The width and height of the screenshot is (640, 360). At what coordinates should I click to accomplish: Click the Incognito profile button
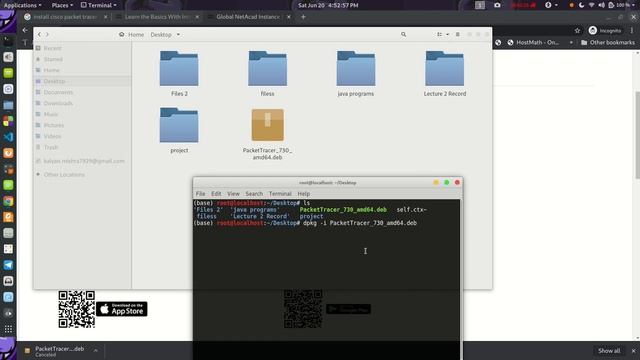605,31
